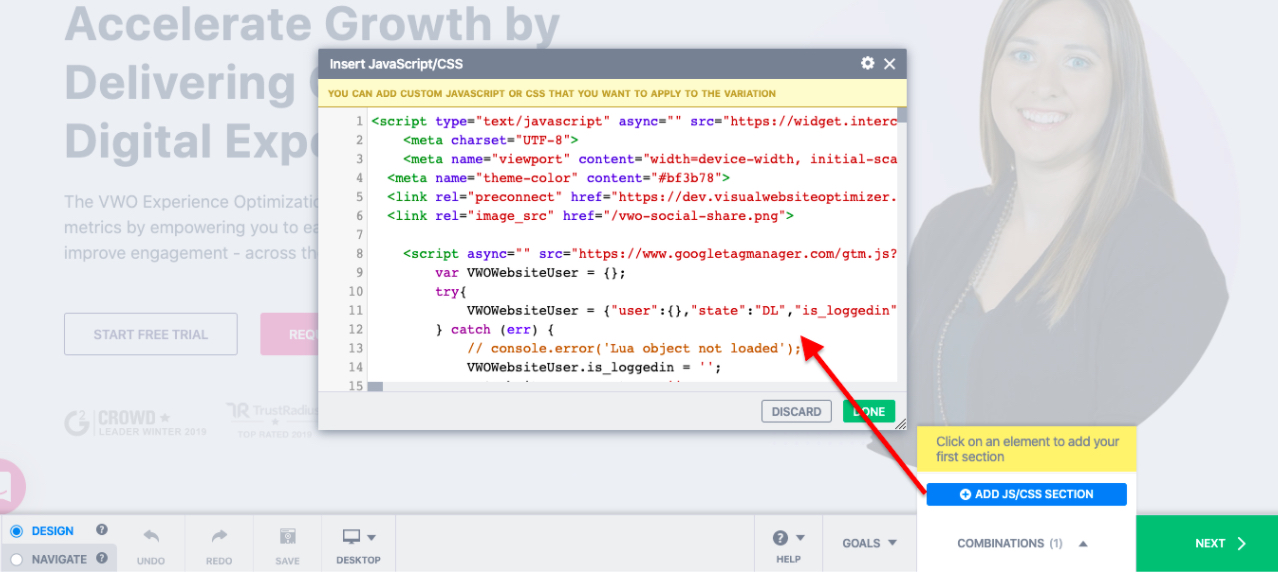Click ADD JS/CSS SECTION button

(x=1026, y=494)
